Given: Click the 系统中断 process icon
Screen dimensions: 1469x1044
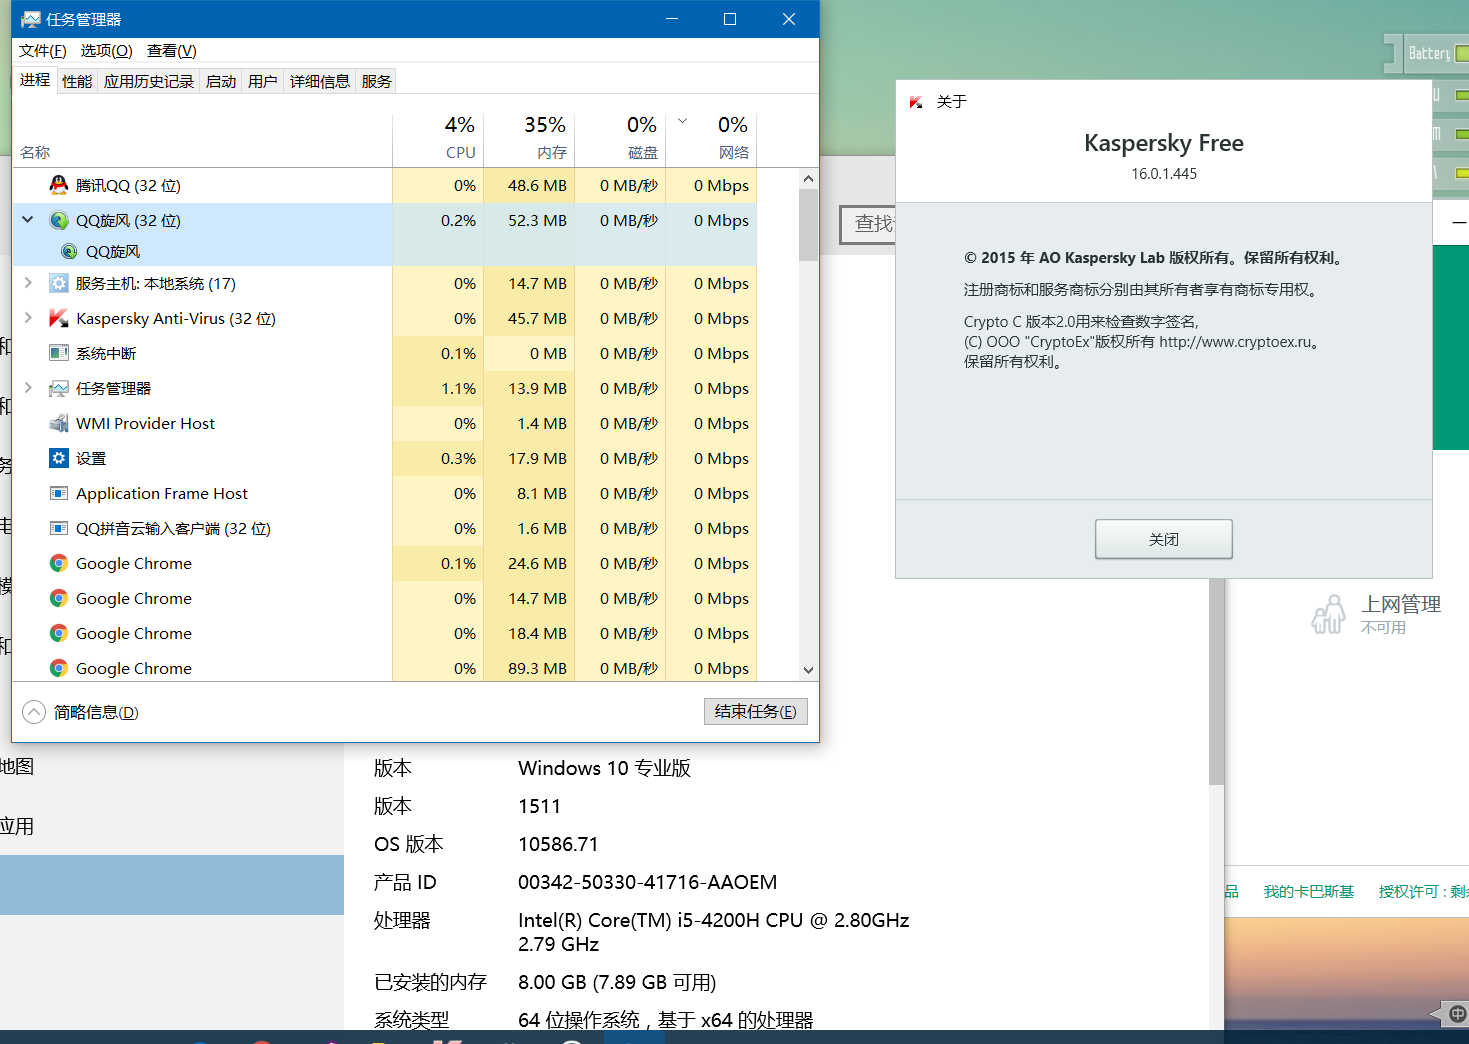Looking at the screenshot, I should click(x=59, y=353).
